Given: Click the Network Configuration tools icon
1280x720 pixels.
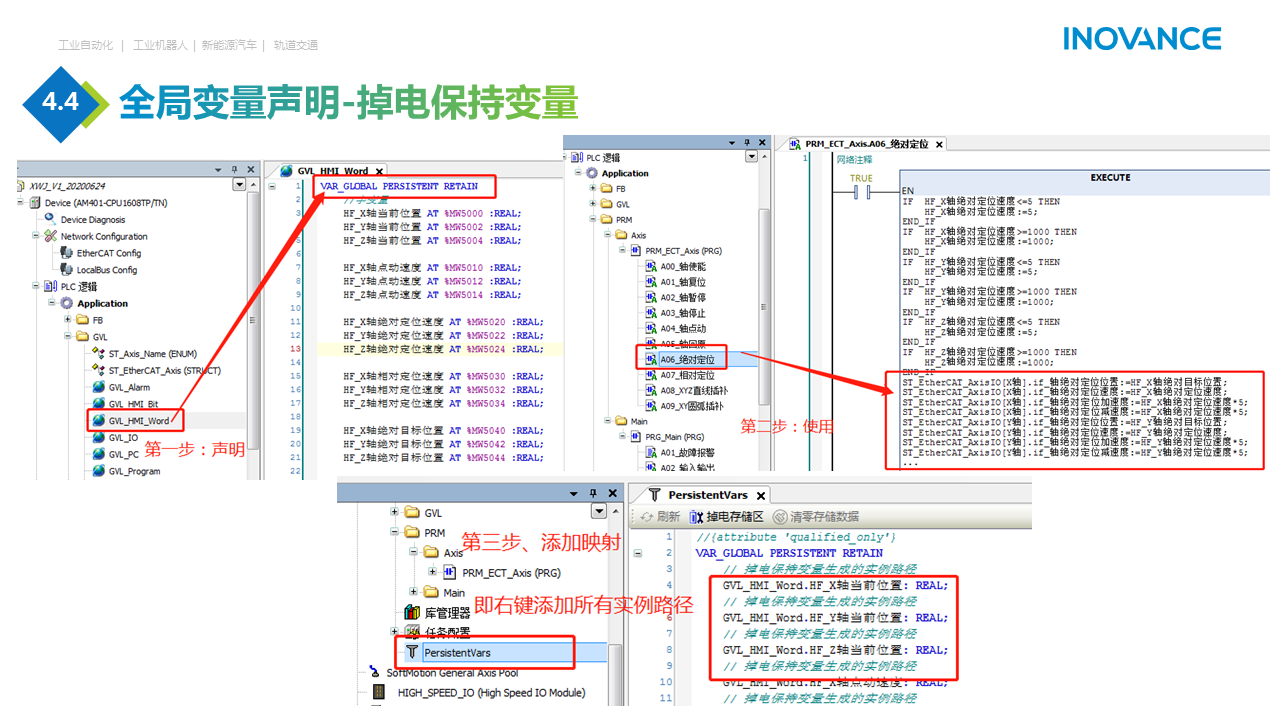Looking at the screenshot, I should coord(50,236).
